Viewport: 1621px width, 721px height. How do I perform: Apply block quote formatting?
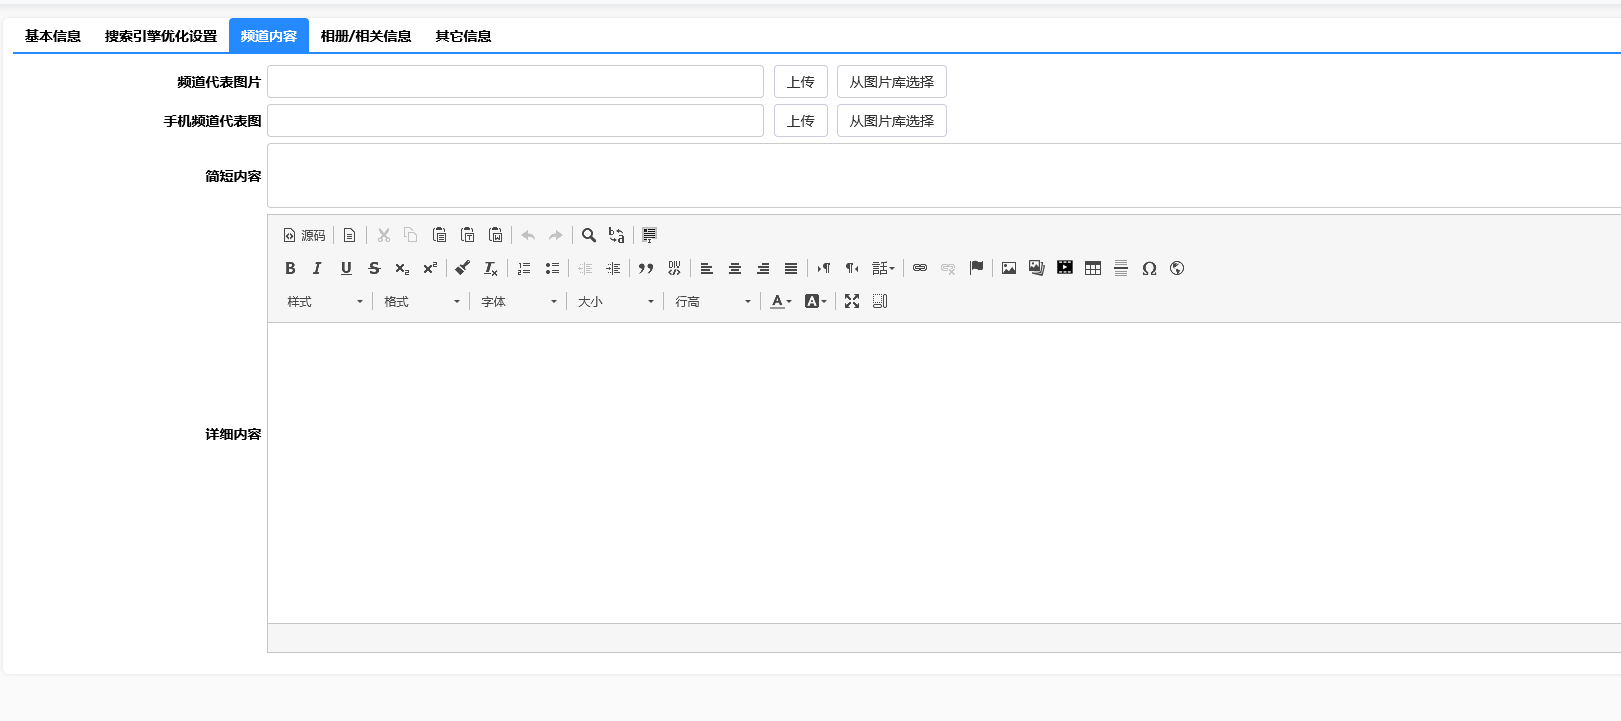coord(646,268)
